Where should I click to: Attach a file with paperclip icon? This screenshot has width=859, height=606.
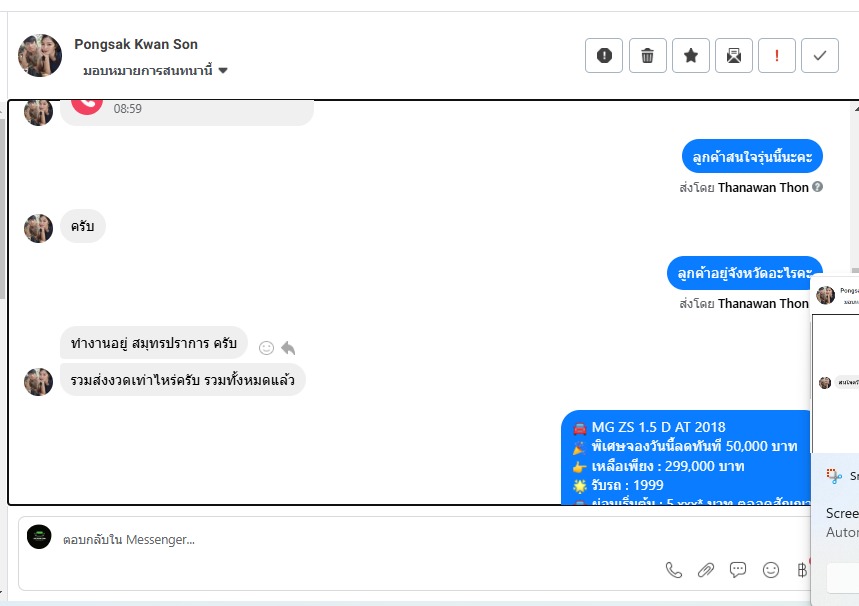(706, 570)
